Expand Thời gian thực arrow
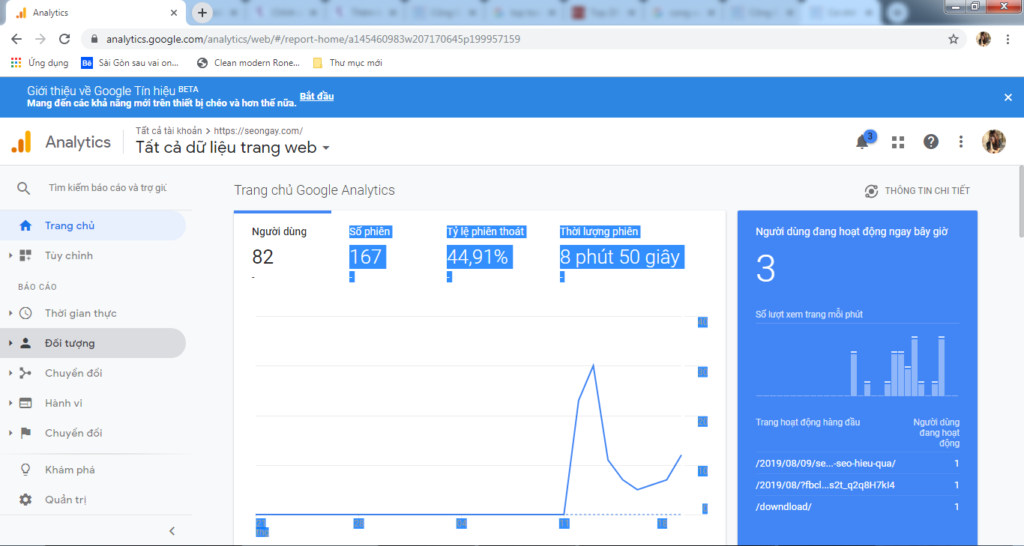Viewport: 1024px width, 546px height. pyautogui.click(x=10, y=313)
